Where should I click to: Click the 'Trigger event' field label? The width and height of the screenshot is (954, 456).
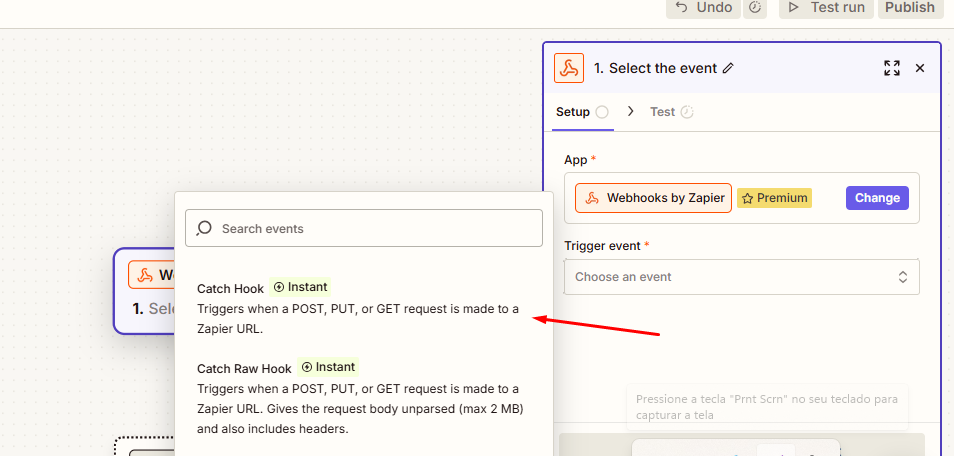(x=602, y=246)
